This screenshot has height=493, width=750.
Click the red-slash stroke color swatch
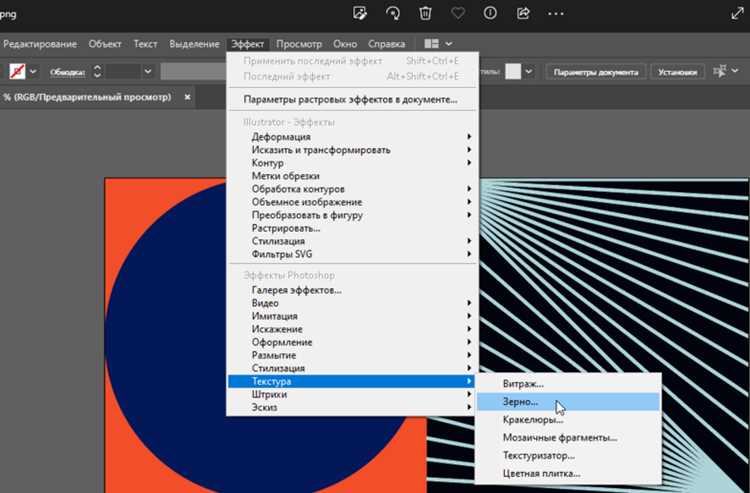pos(18,72)
